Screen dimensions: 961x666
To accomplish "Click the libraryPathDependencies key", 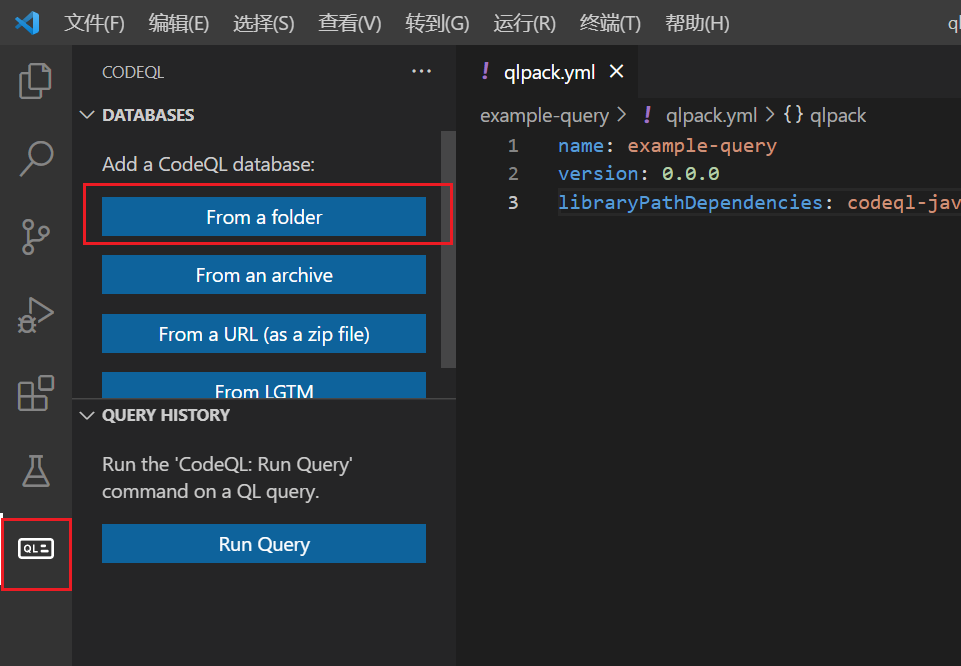I will [690, 203].
